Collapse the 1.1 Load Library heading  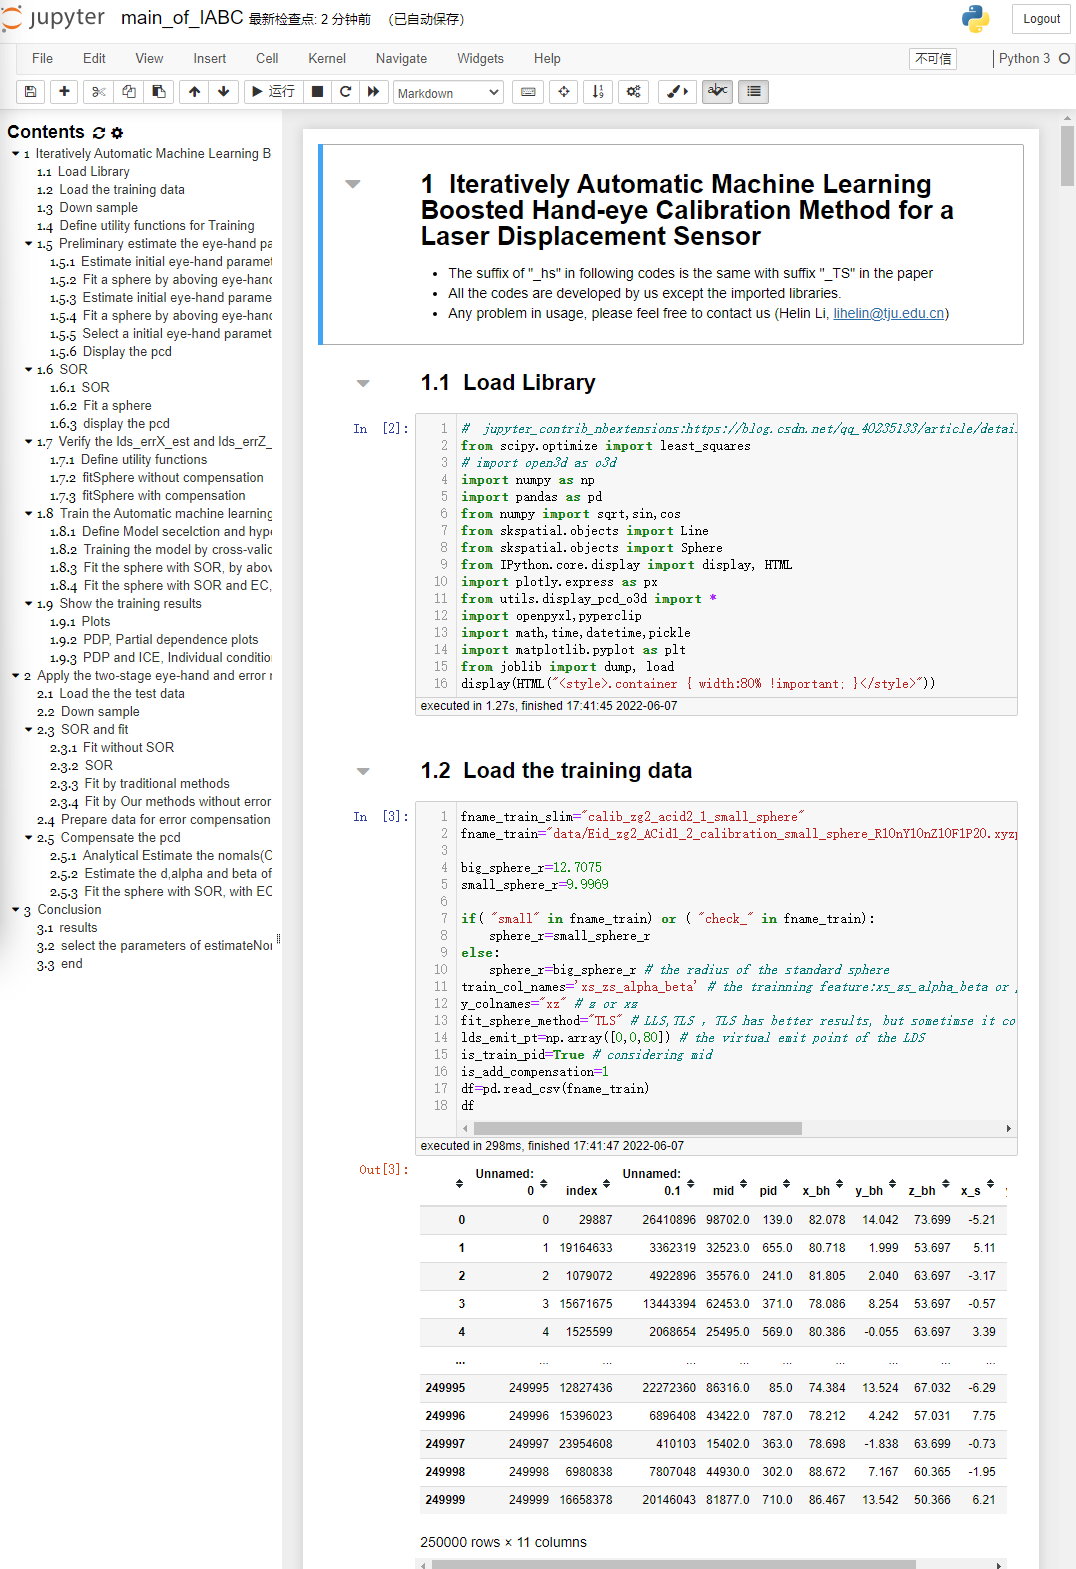click(x=363, y=383)
